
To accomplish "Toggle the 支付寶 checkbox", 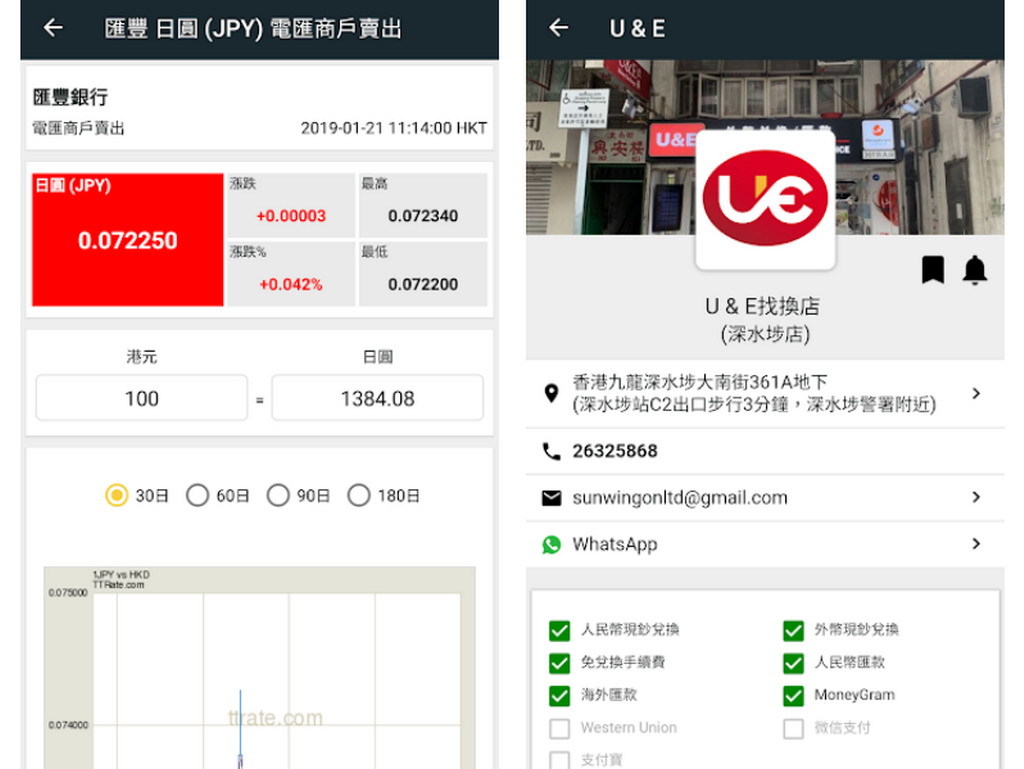I will coord(559,760).
